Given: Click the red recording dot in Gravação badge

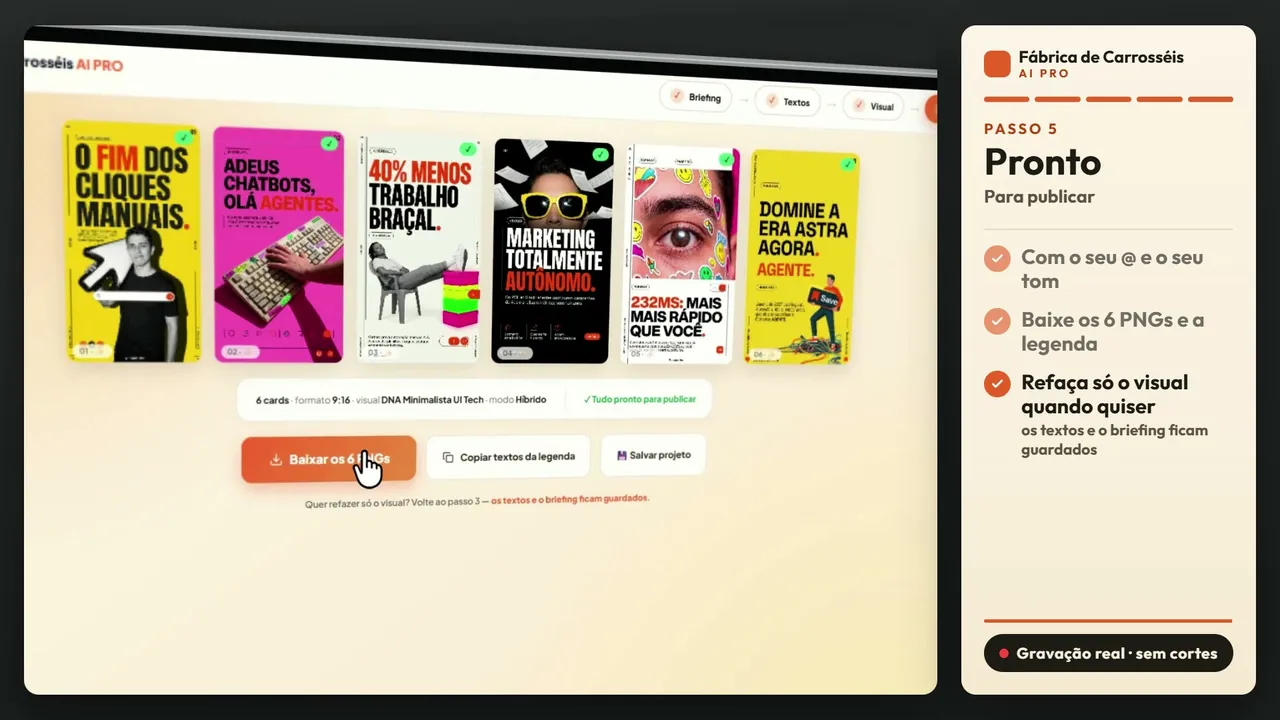Looking at the screenshot, I should pyautogui.click(x=1004, y=654).
